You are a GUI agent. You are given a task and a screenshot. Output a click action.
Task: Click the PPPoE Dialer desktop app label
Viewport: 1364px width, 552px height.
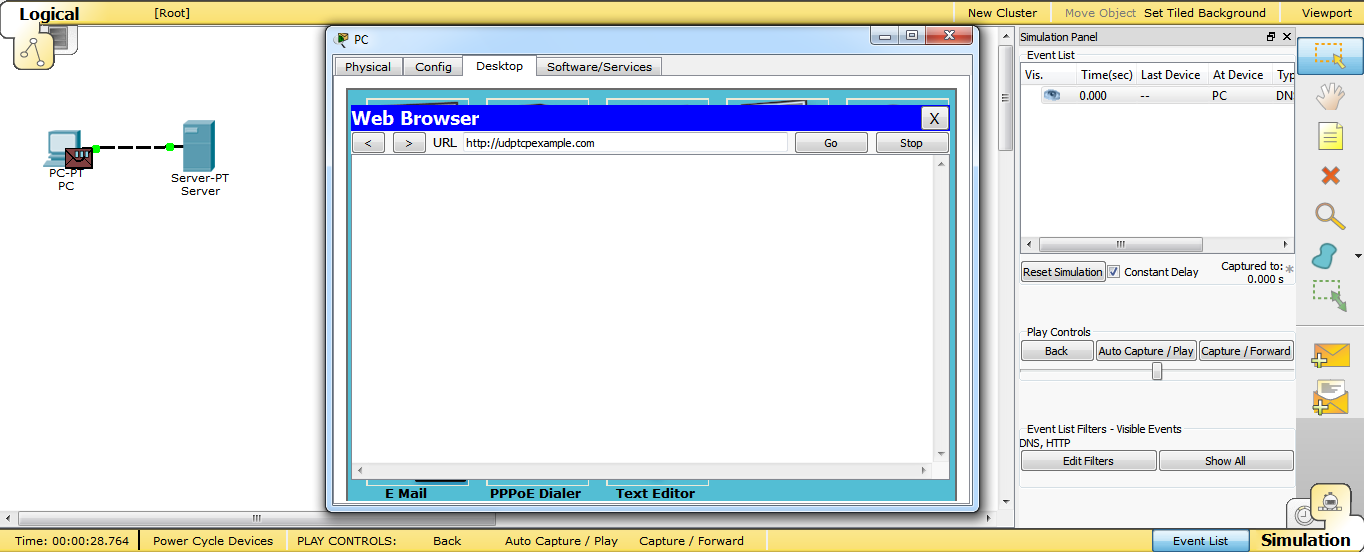coord(535,493)
